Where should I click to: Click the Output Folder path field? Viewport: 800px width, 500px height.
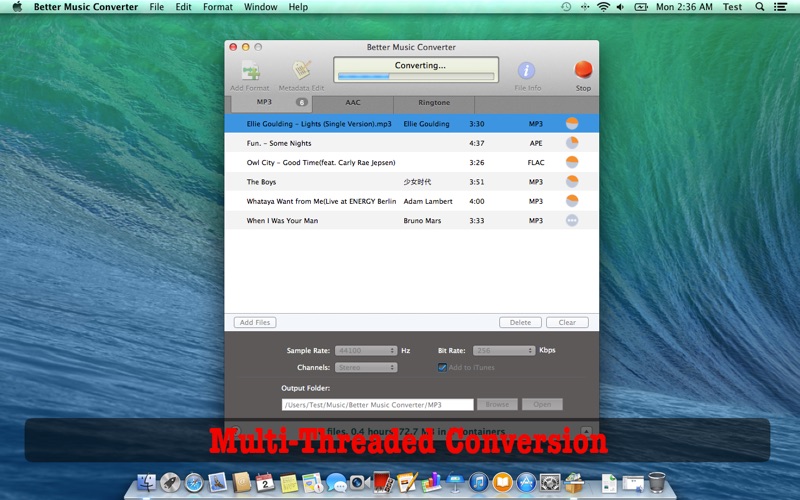(x=378, y=405)
